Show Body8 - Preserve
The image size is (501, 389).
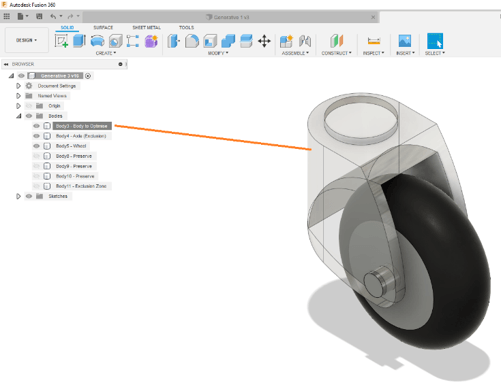[37, 156]
